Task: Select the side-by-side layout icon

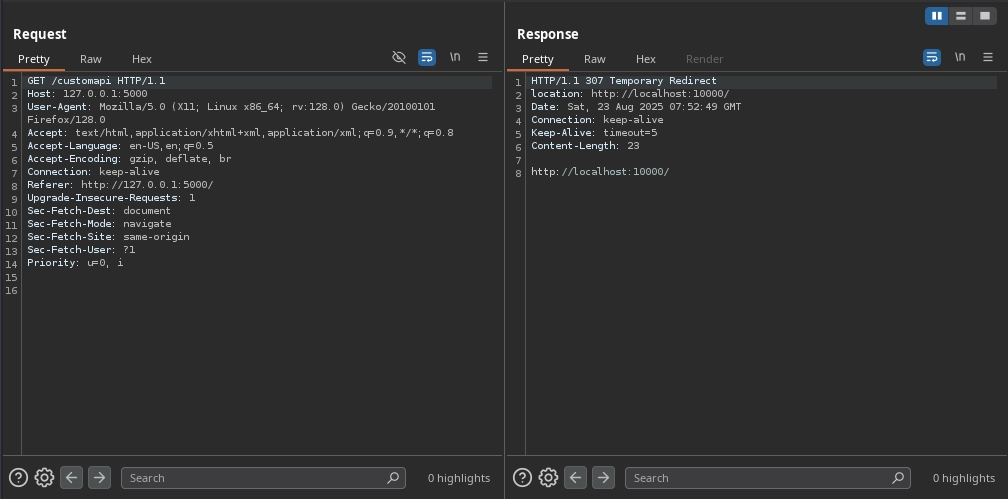Action: coord(937,16)
